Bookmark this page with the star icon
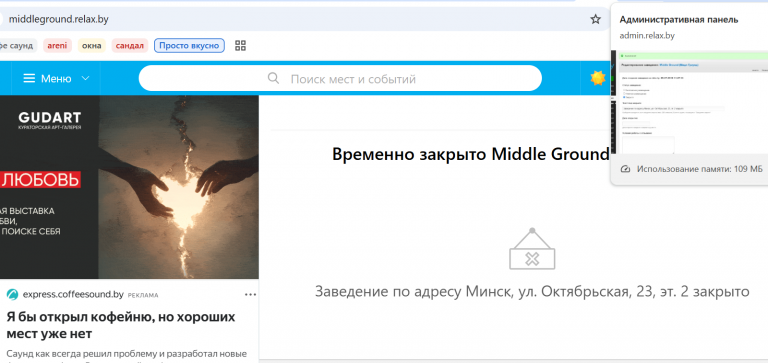This screenshot has width=768, height=363. [595, 20]
